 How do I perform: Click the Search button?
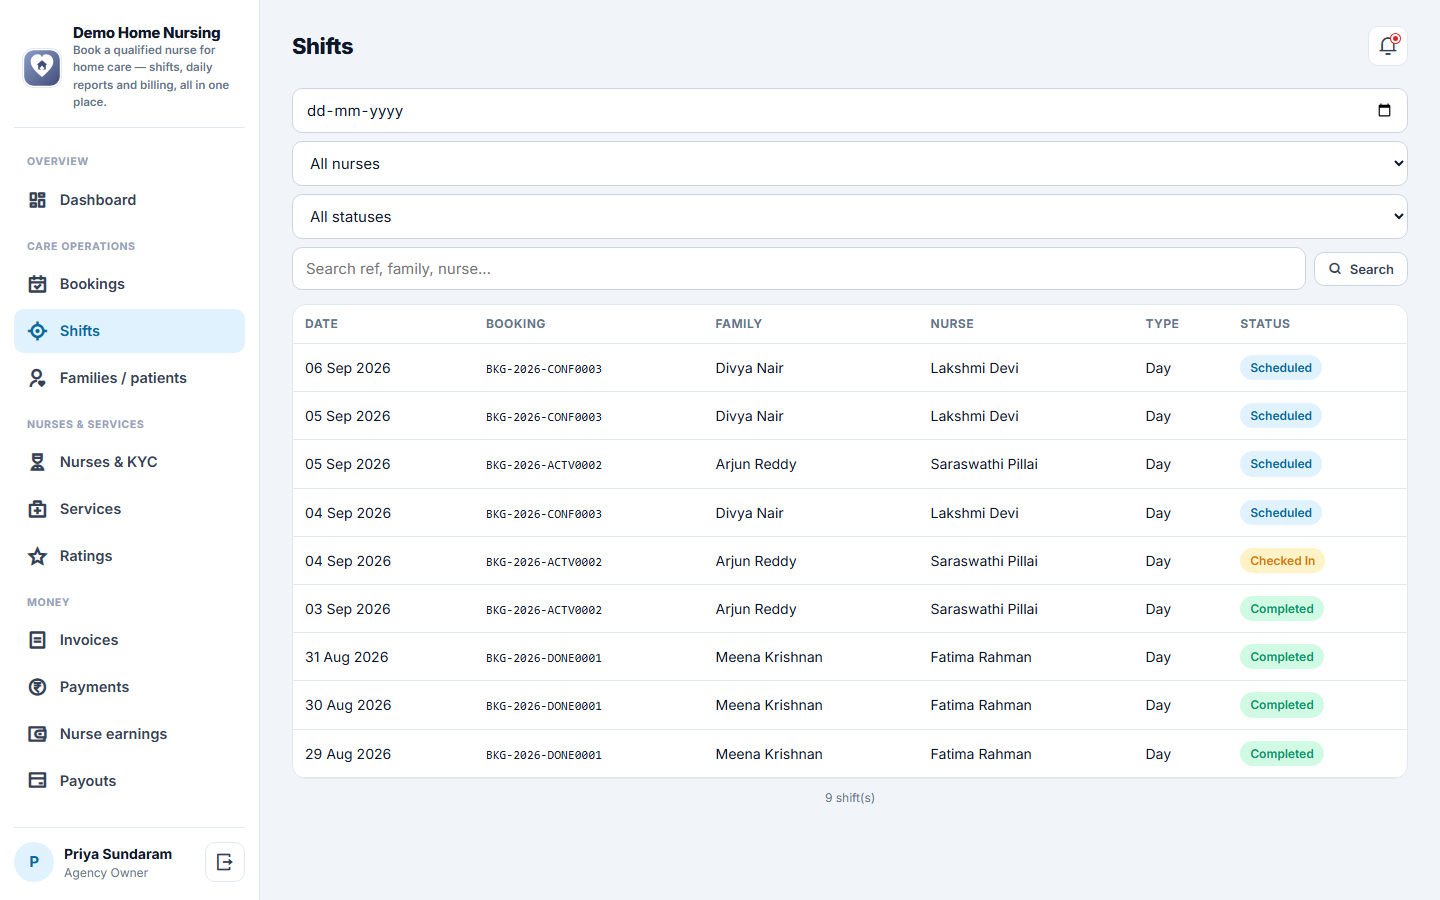pyautogui.click(x=1361, y=269)
